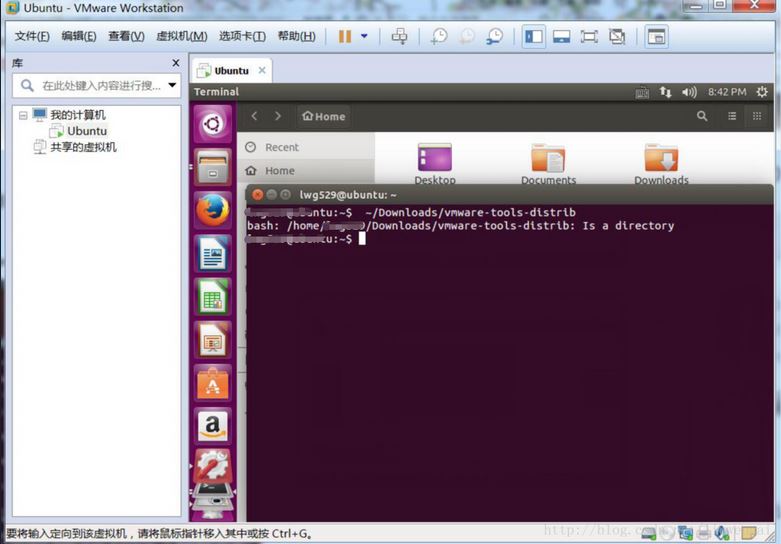Enter full screen mode from VMware toolbar
781x544 pixels.
pyautogui.click(x=589, y=37)
